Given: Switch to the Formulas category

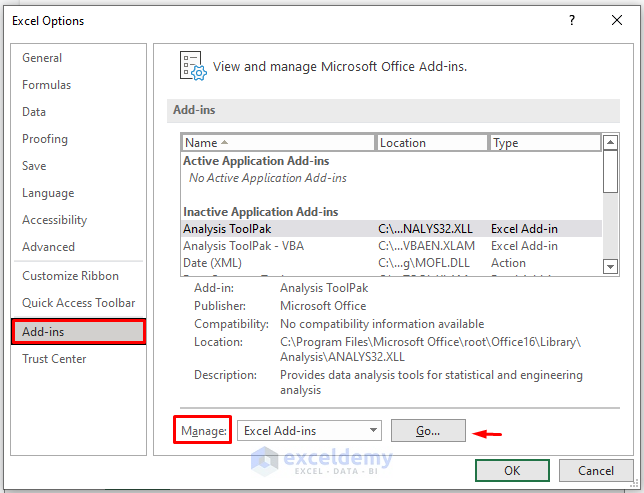Looking at the screenshot, I should [x=47, y=85].
